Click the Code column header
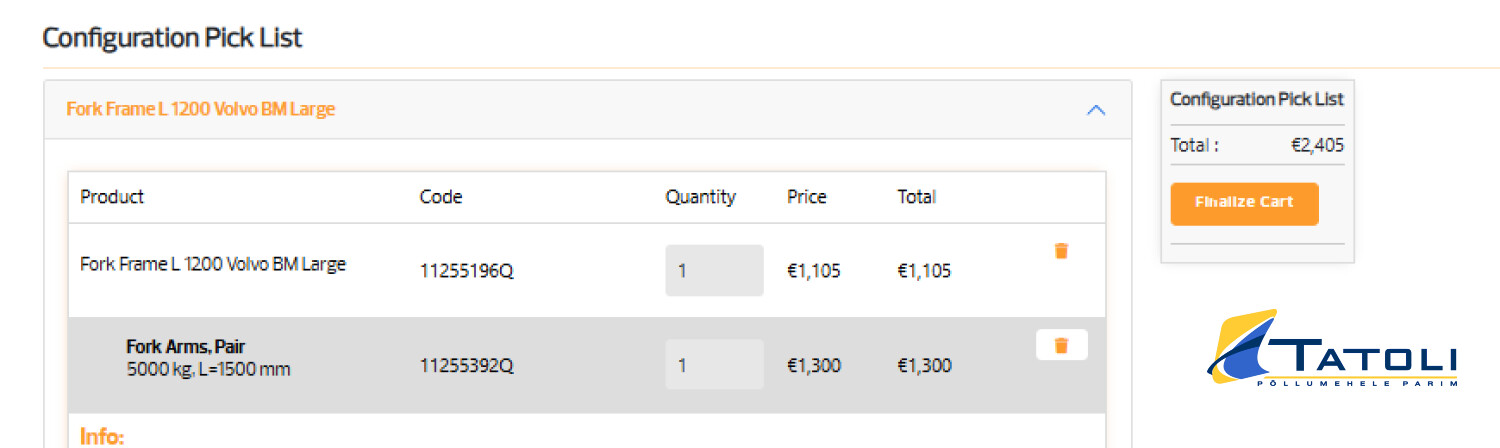 [x=441, y=197]
